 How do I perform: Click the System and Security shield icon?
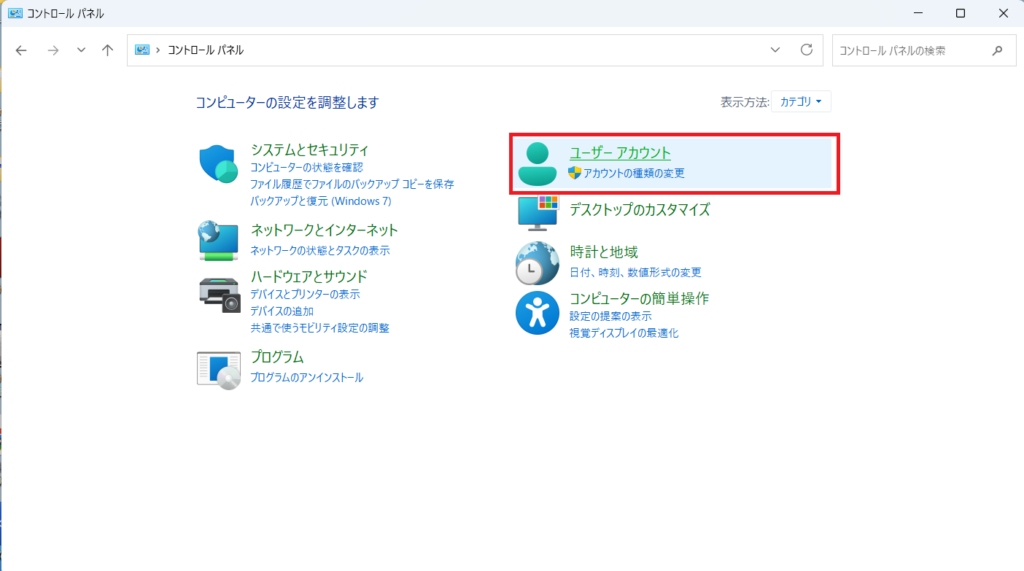(218, 164)
